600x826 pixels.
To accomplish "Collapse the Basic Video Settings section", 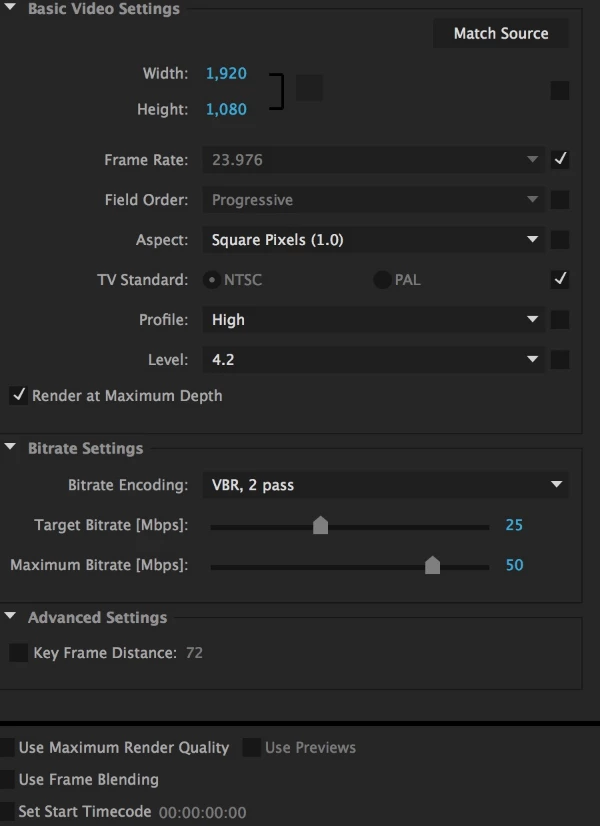I will point(10,7).
